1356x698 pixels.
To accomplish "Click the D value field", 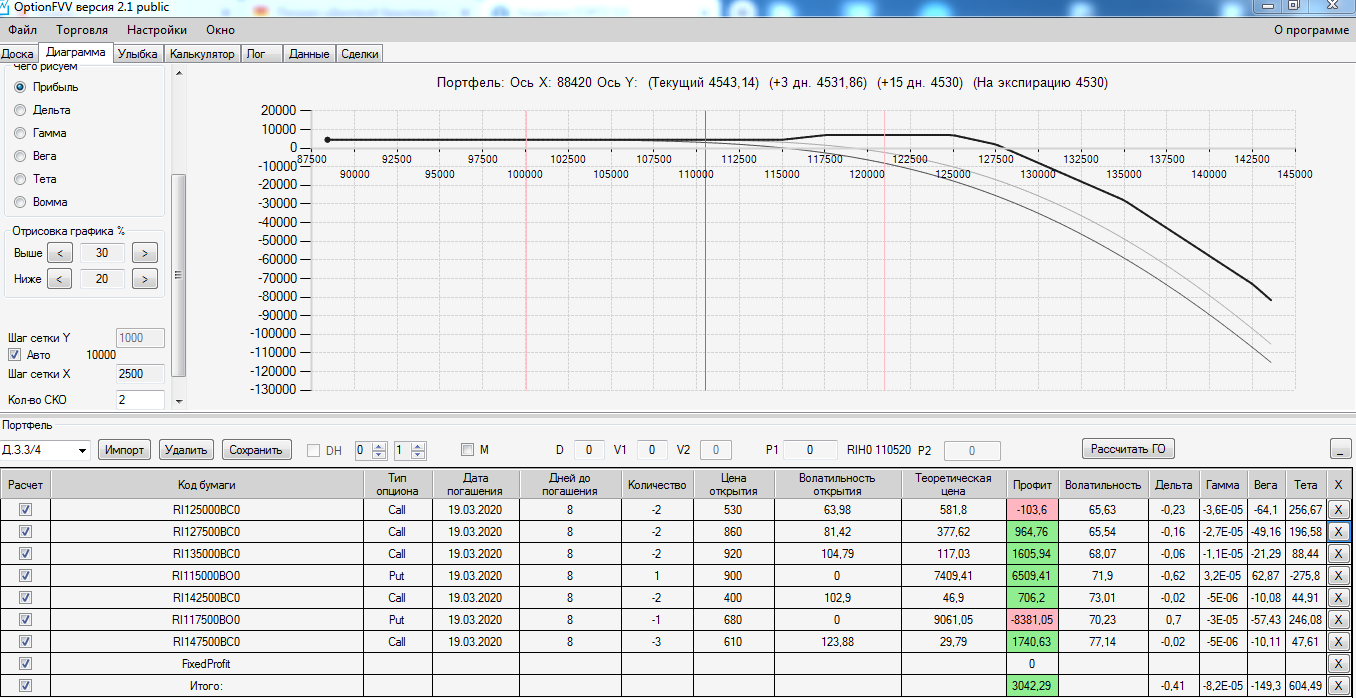I will point(590,450).
